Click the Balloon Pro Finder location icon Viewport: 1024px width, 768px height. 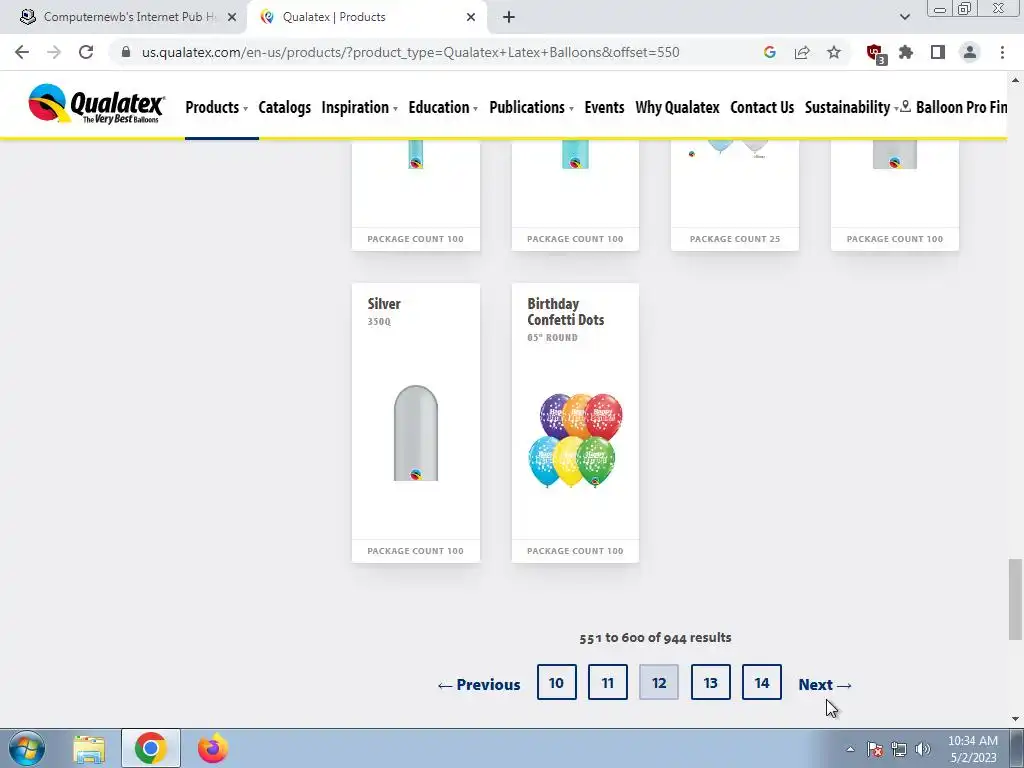905,106
